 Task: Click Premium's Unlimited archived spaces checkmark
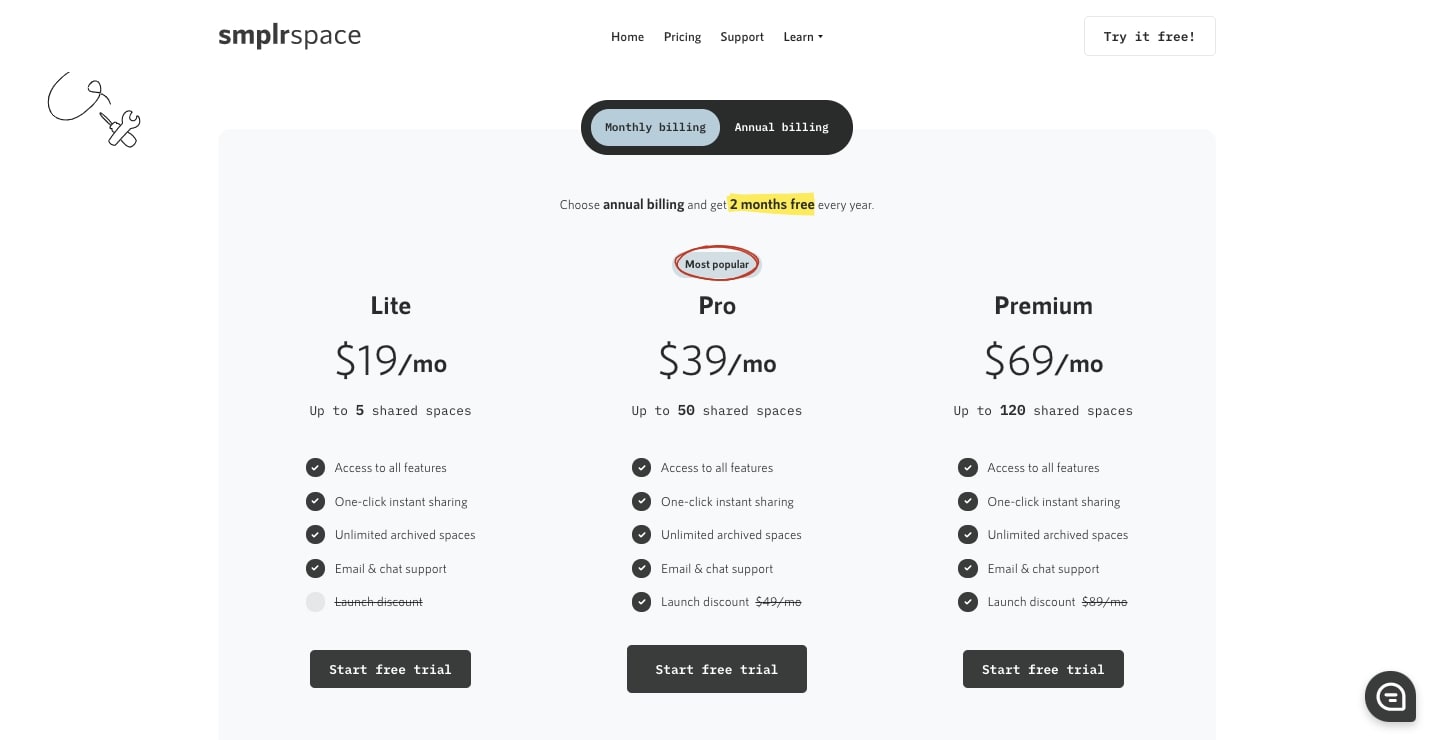tap(967, 535)
